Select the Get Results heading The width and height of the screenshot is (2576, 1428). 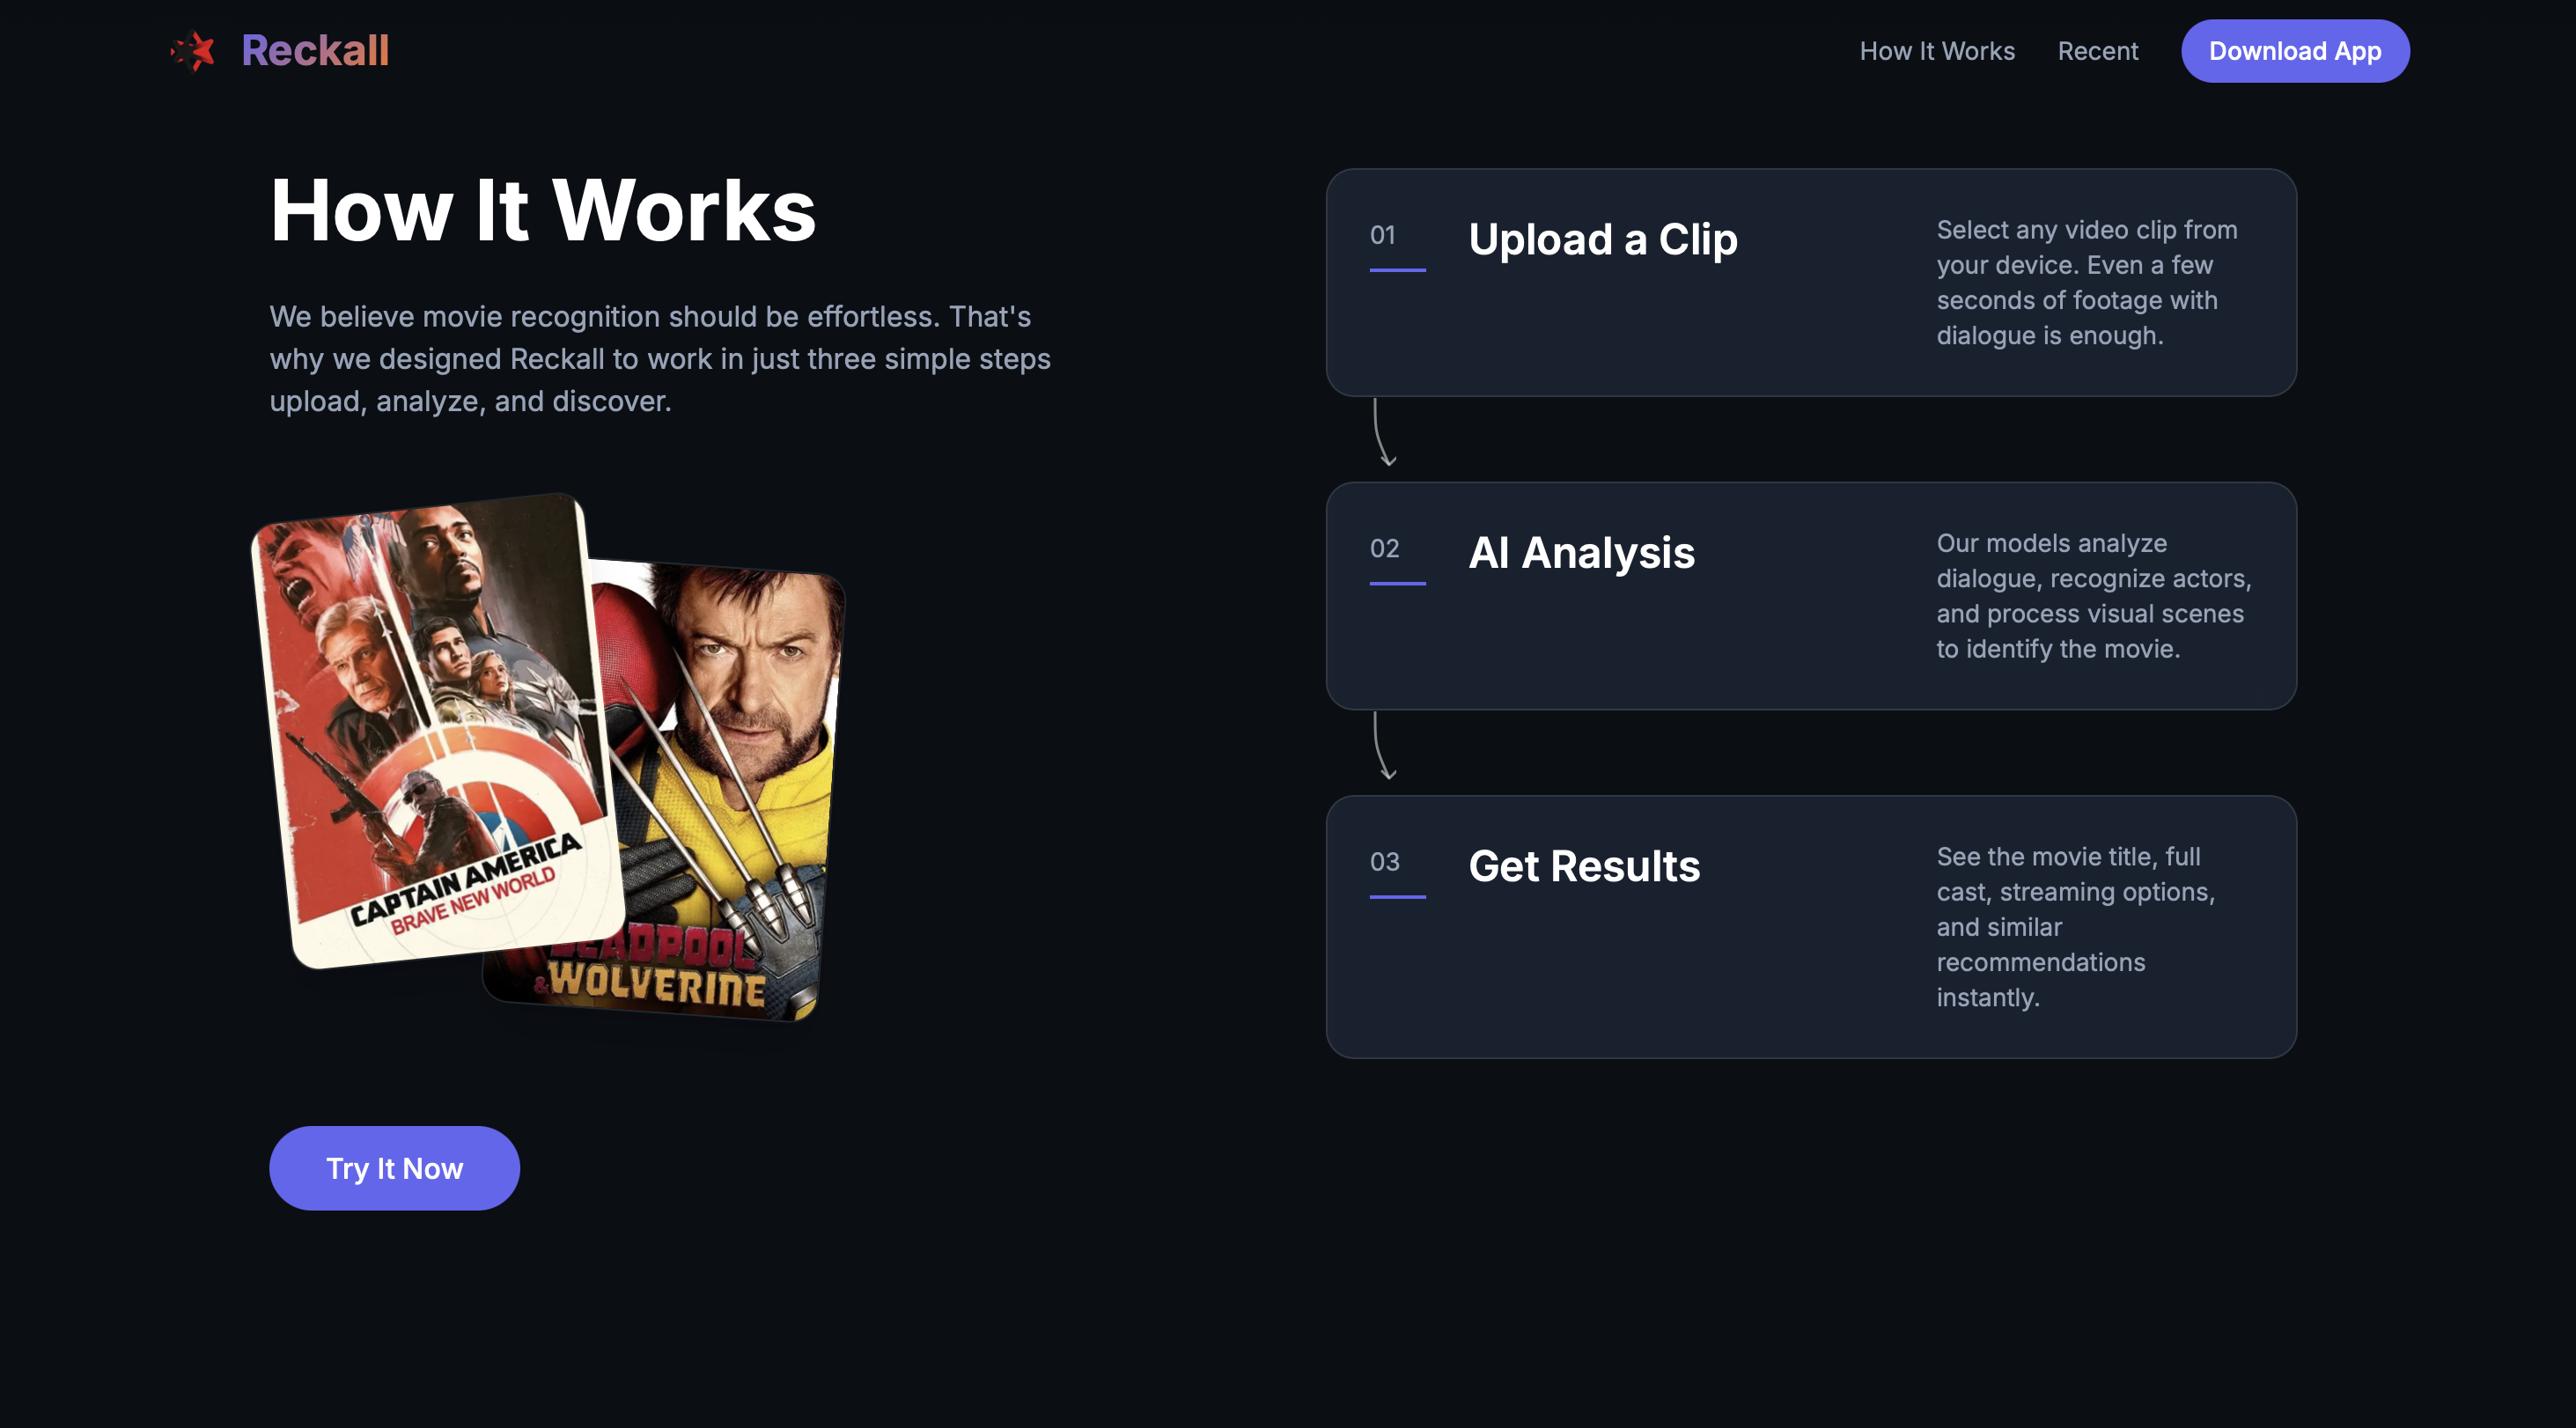(x=1583, y=866)
